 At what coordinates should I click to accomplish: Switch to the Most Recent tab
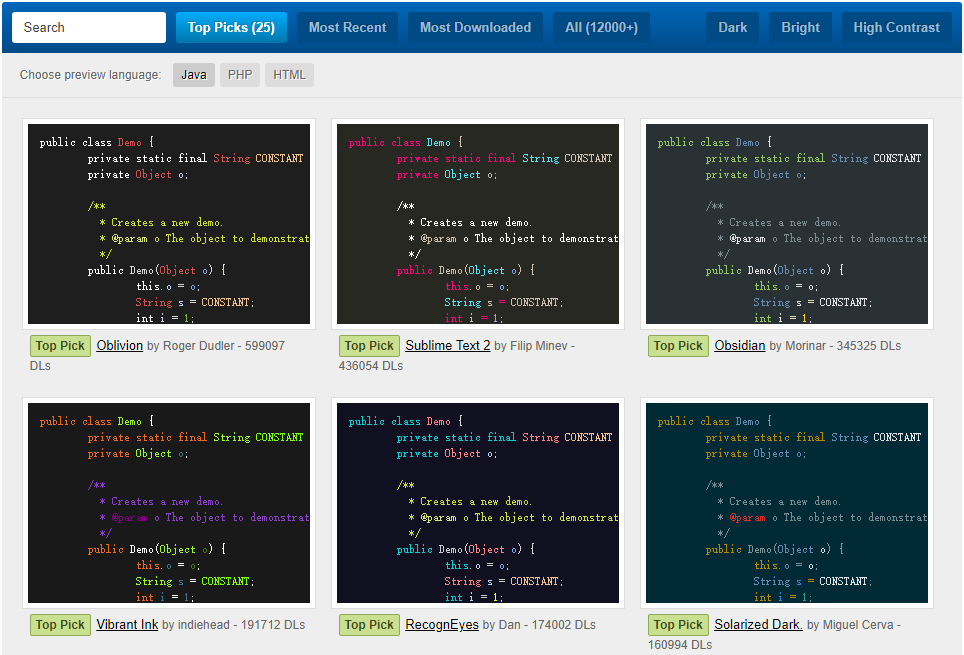tap(347, 28)
